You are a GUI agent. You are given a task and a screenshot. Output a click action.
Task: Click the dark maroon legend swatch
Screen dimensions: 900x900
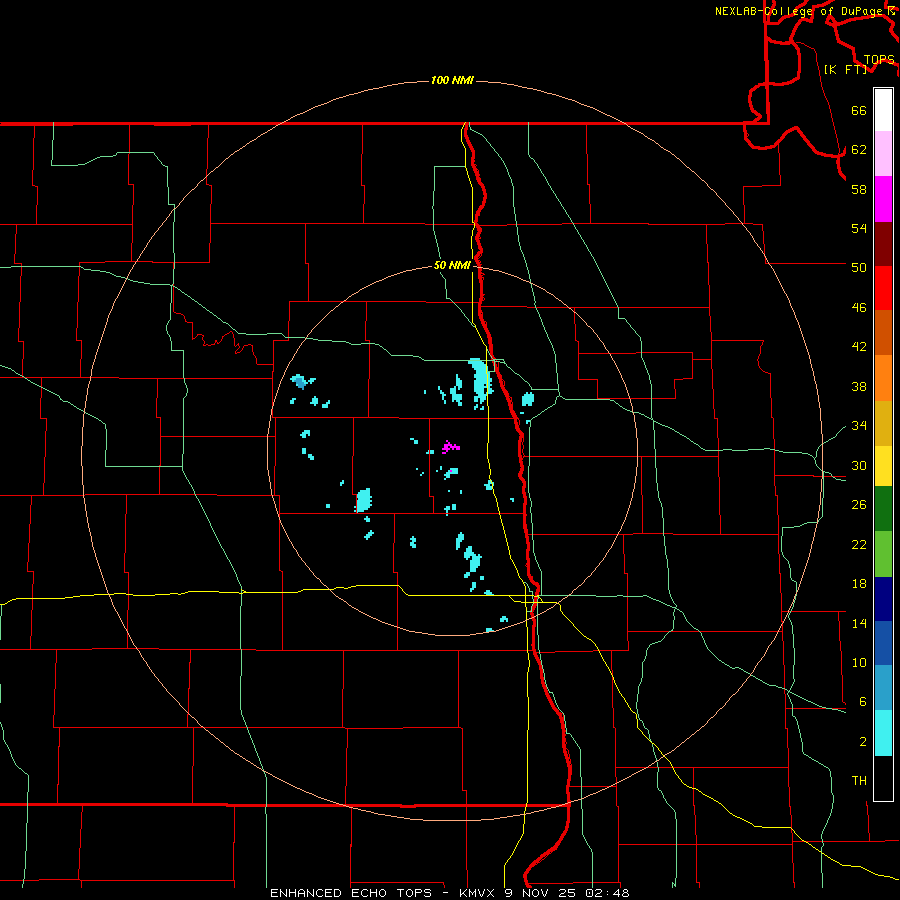(x=883, y=244)
